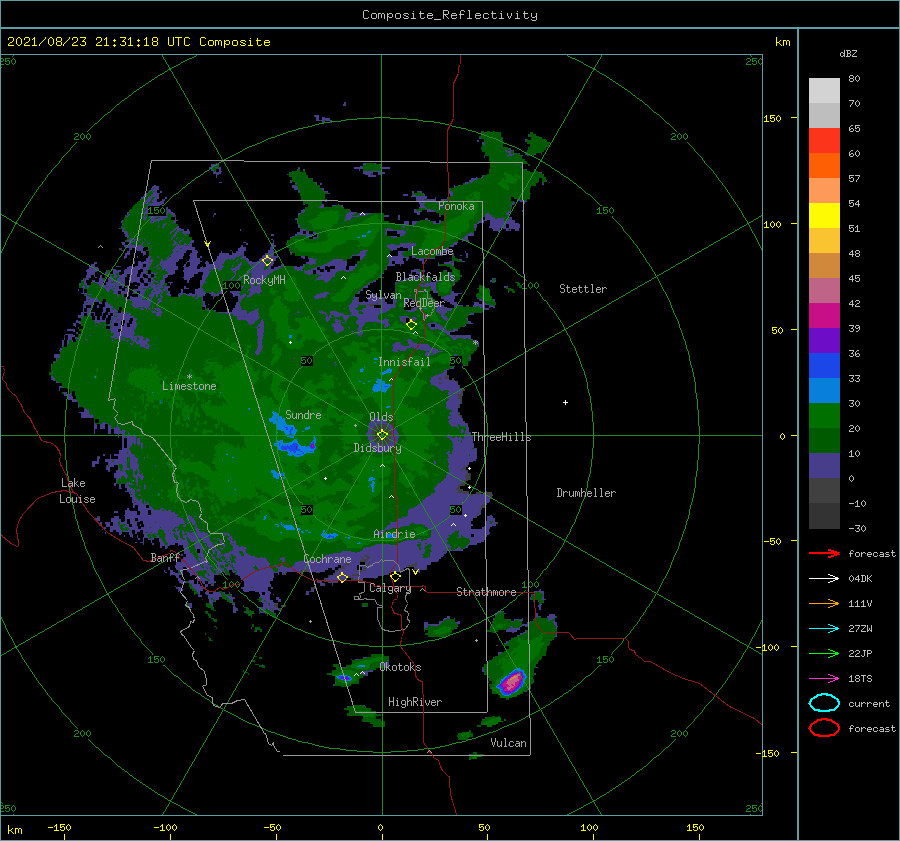Pick the red 60-65 dBZ color swatch
Viewport: 900px width, 841px height.
coord(824,141)
